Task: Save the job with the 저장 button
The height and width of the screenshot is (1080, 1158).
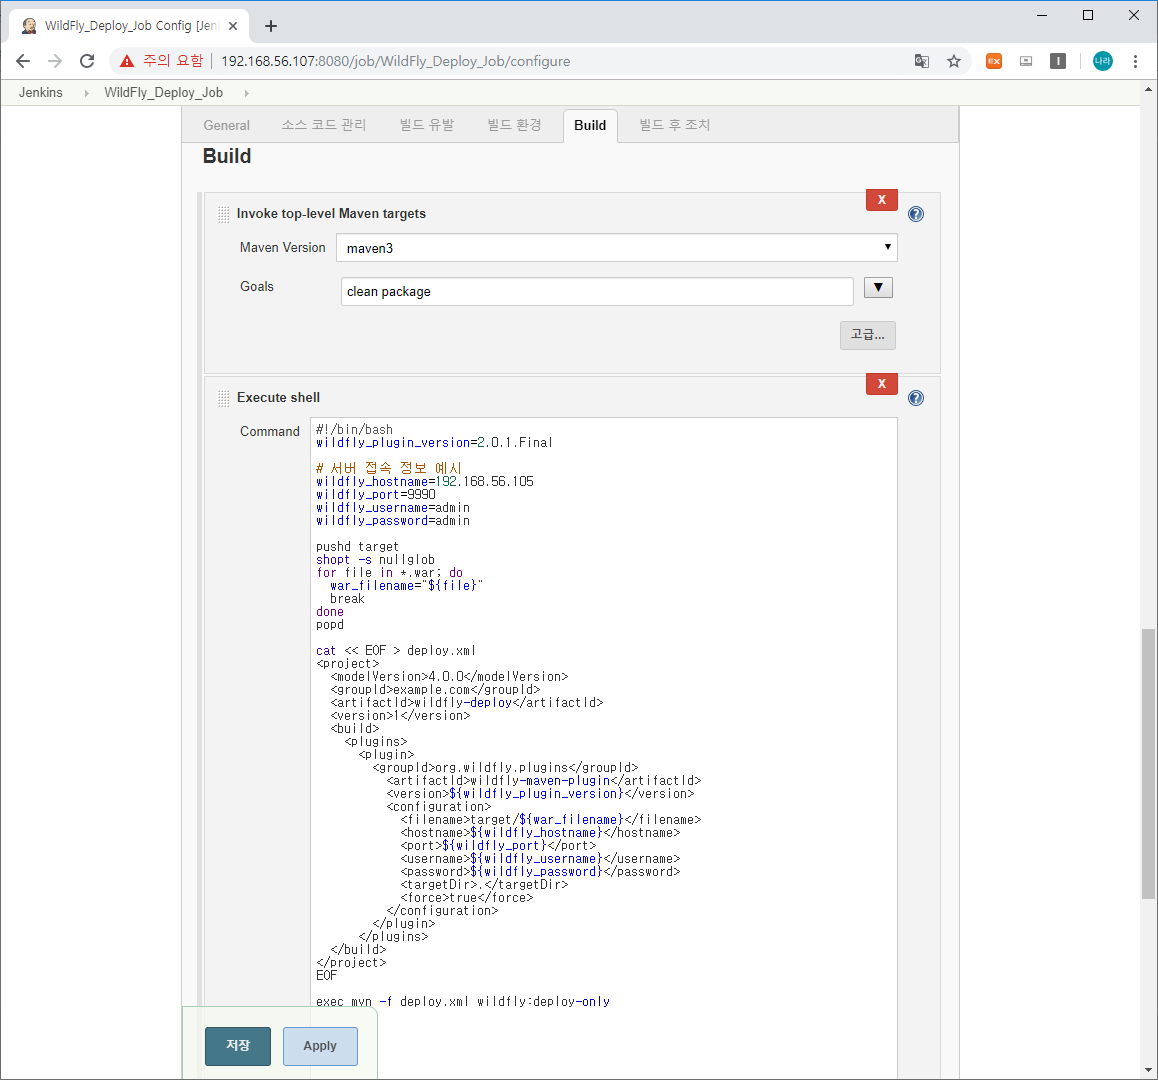Action: (238, 1046)
